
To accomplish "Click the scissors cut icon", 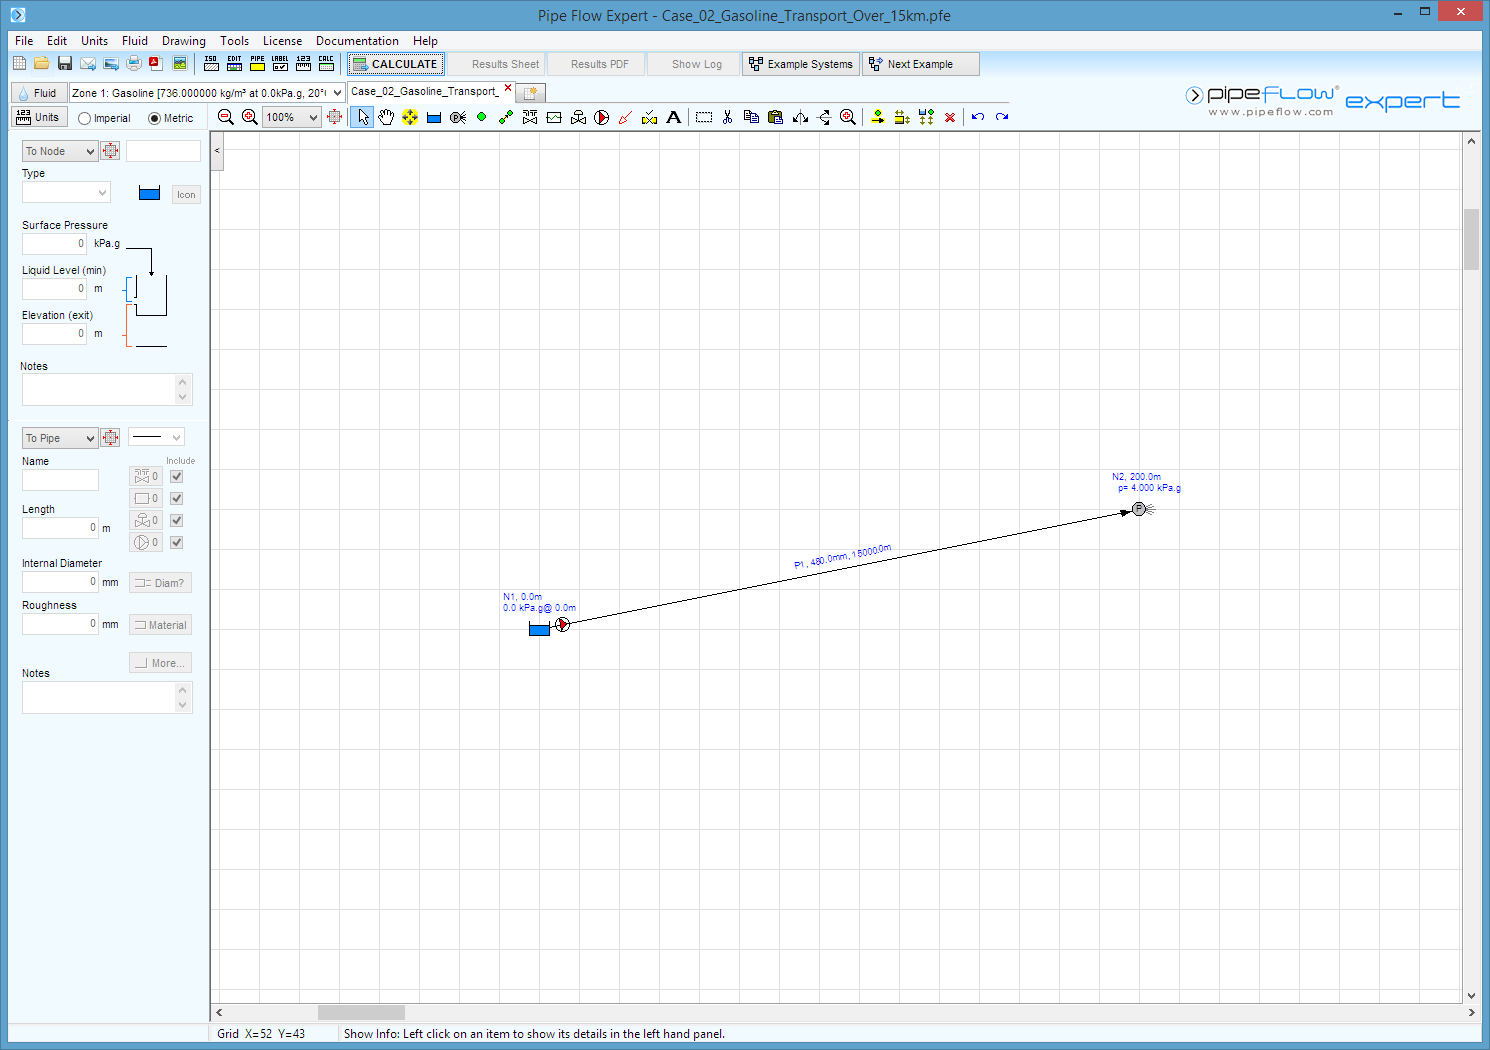I will point(727,117).
